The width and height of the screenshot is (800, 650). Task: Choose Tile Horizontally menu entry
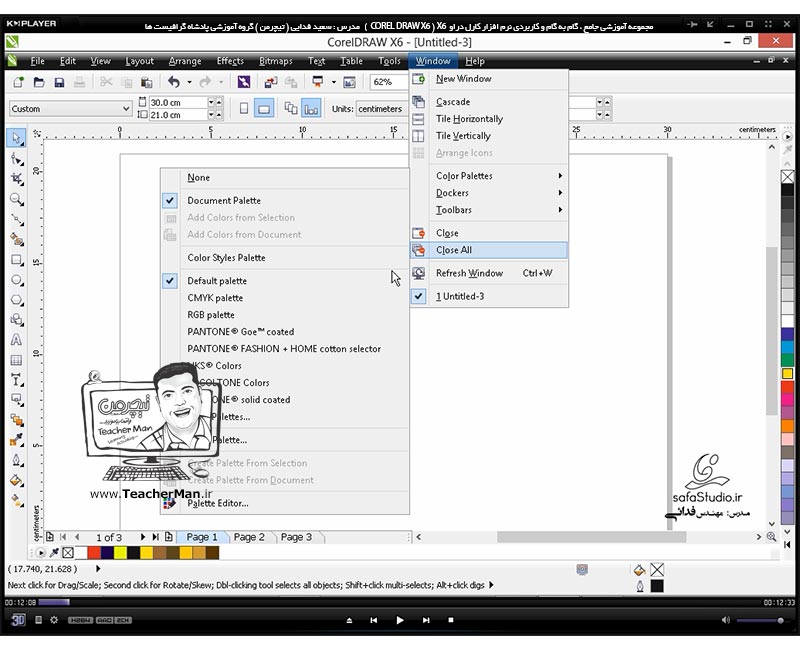pyautogui.click(x=489, y=119)
